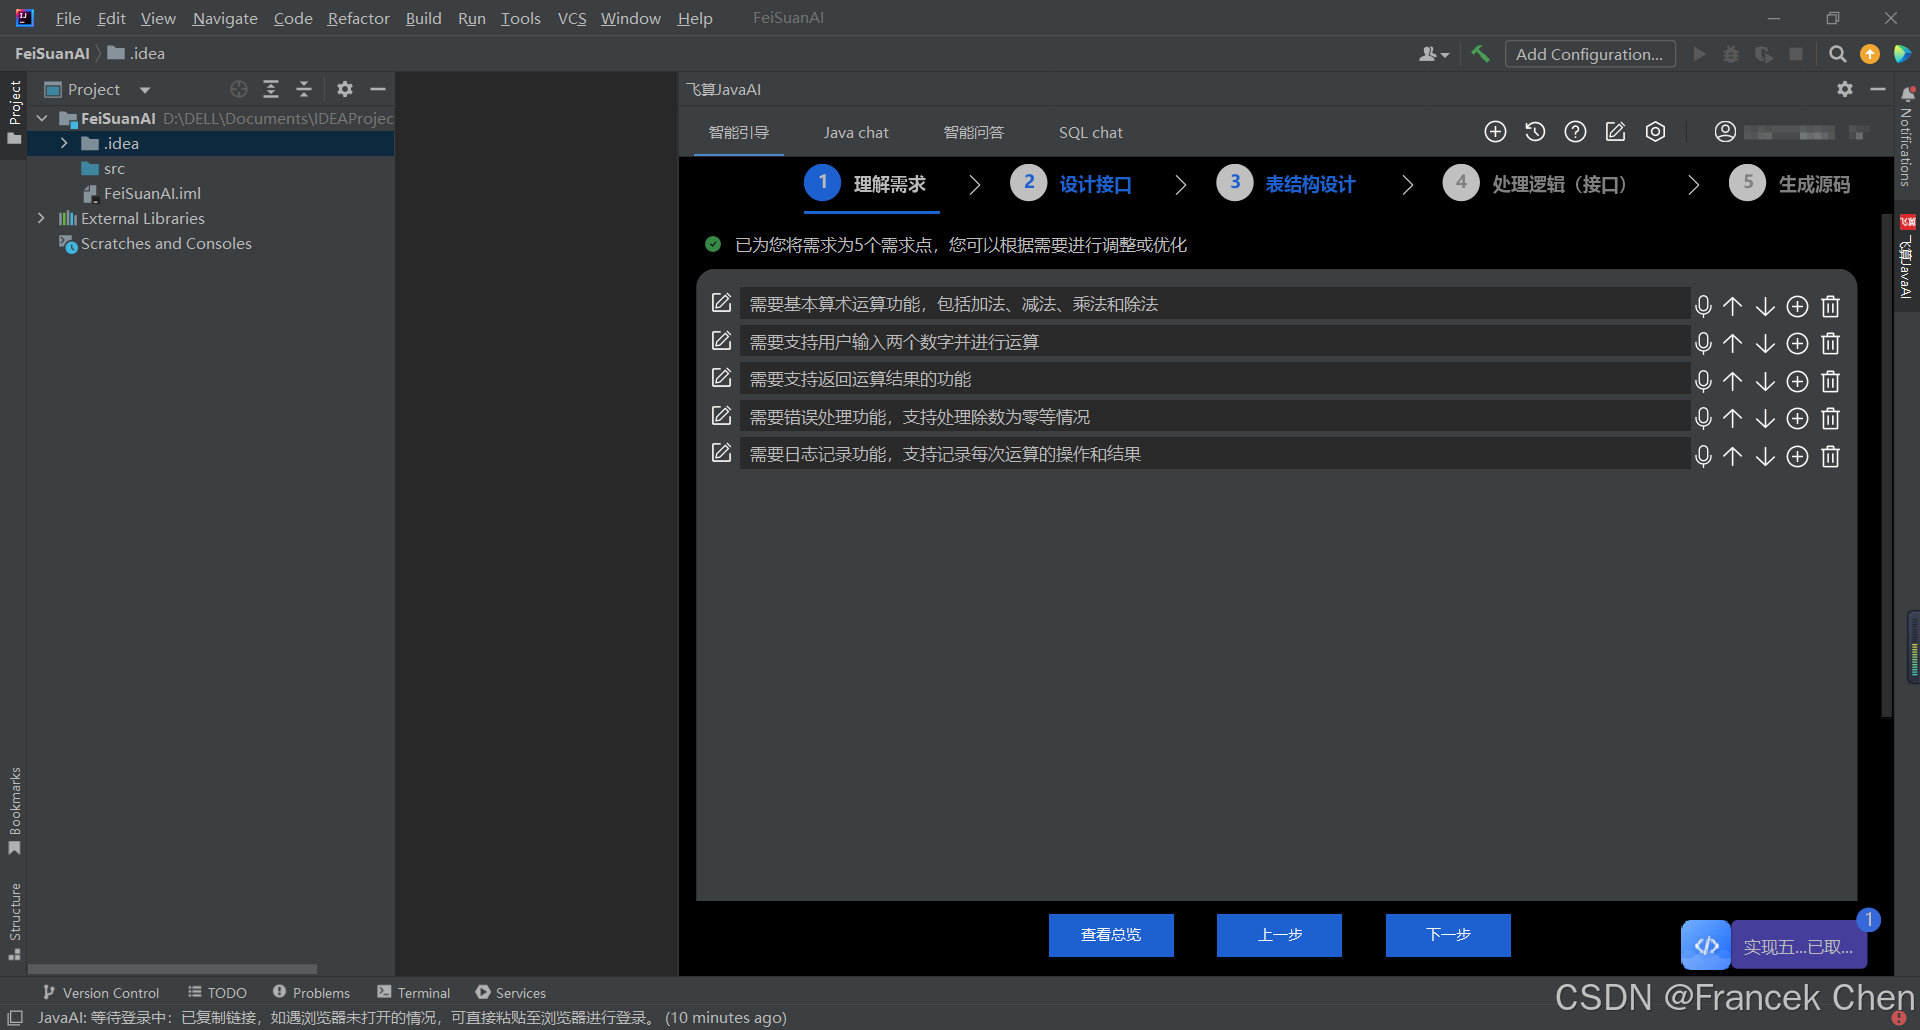Open step 4 处理逻辑（接口）
The image size is (1920, 1030).
(1535, 183)
